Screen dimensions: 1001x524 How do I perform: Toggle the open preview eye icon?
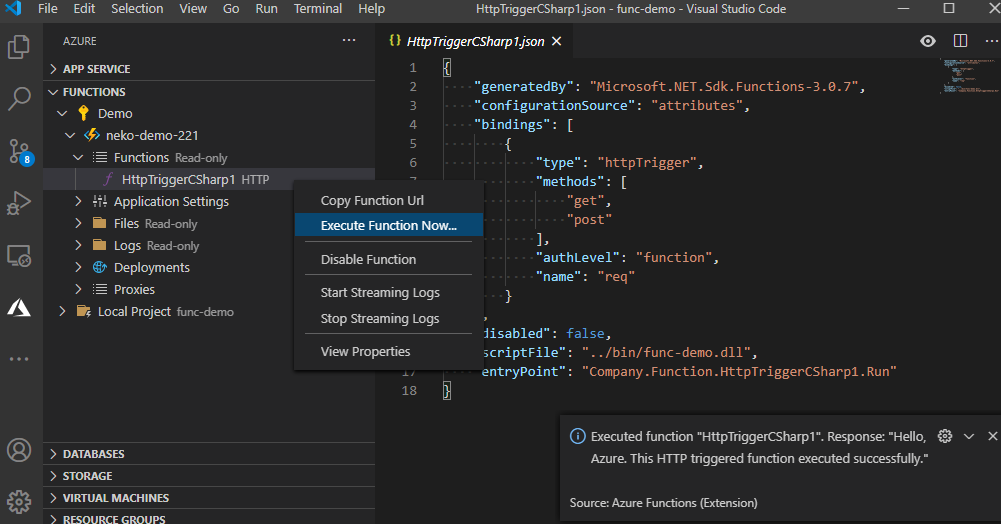coord(928,41)
